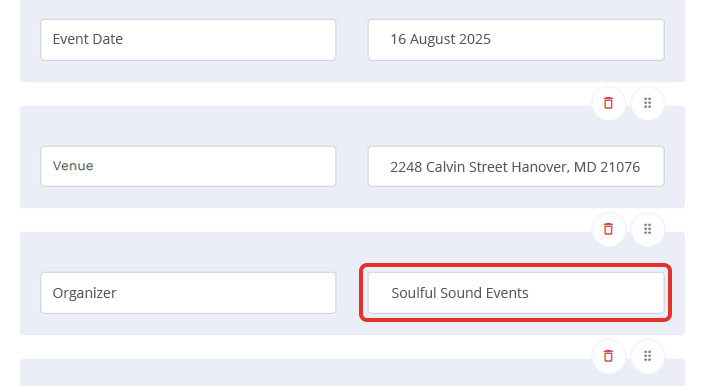Focus the 'Event Date' label field
This screenshot has height=386, width=703.
click(x=188, y=39)
